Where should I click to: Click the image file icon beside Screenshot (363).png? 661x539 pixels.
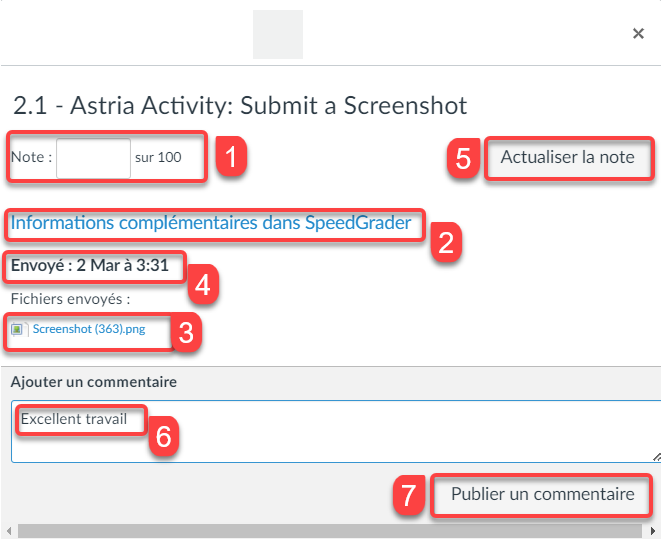click(x=19, y=329)
